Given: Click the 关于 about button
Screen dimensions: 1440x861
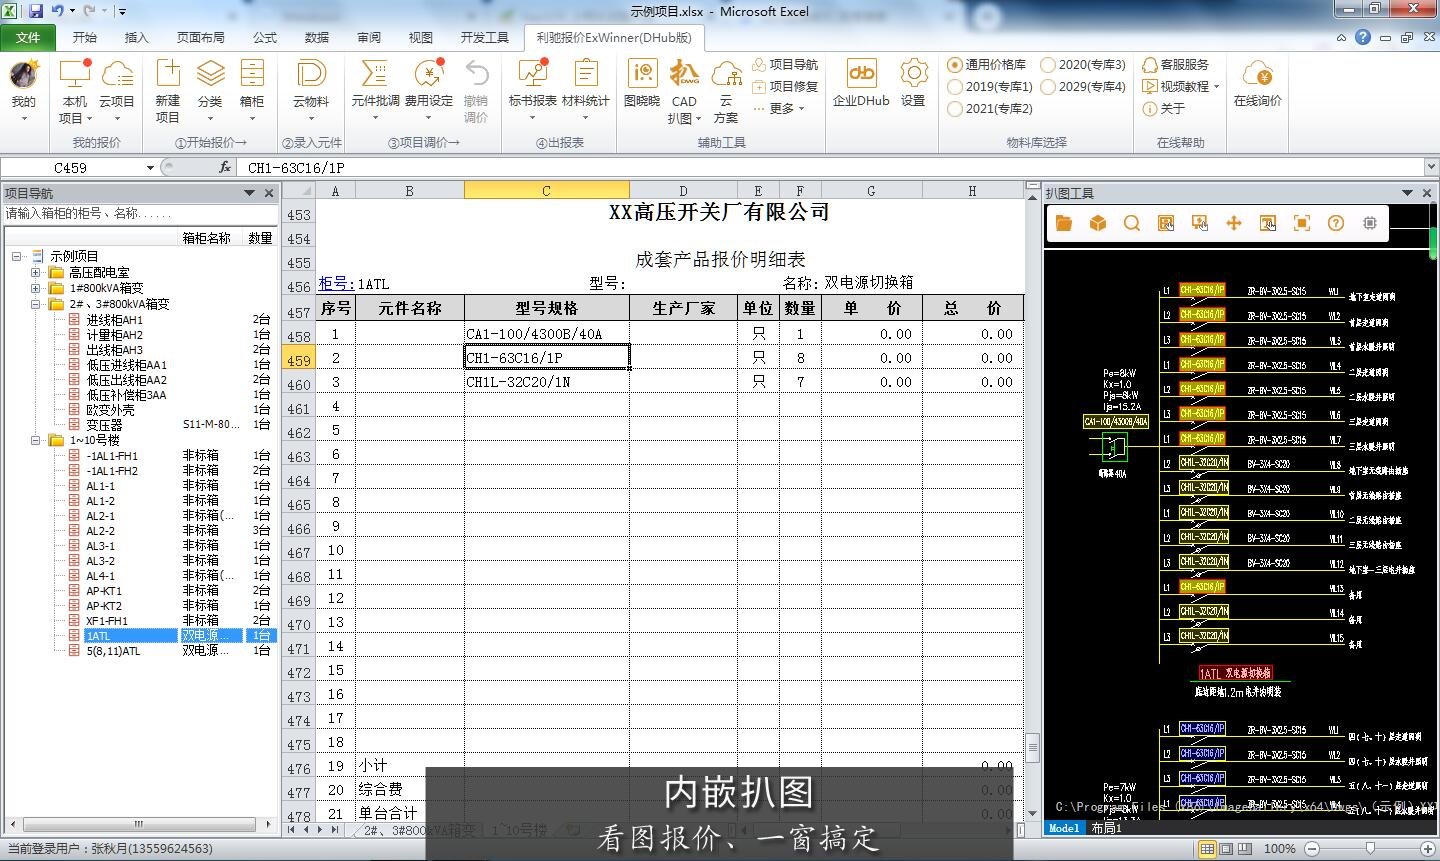Looking at the screenshot, I should [1165, 108].
